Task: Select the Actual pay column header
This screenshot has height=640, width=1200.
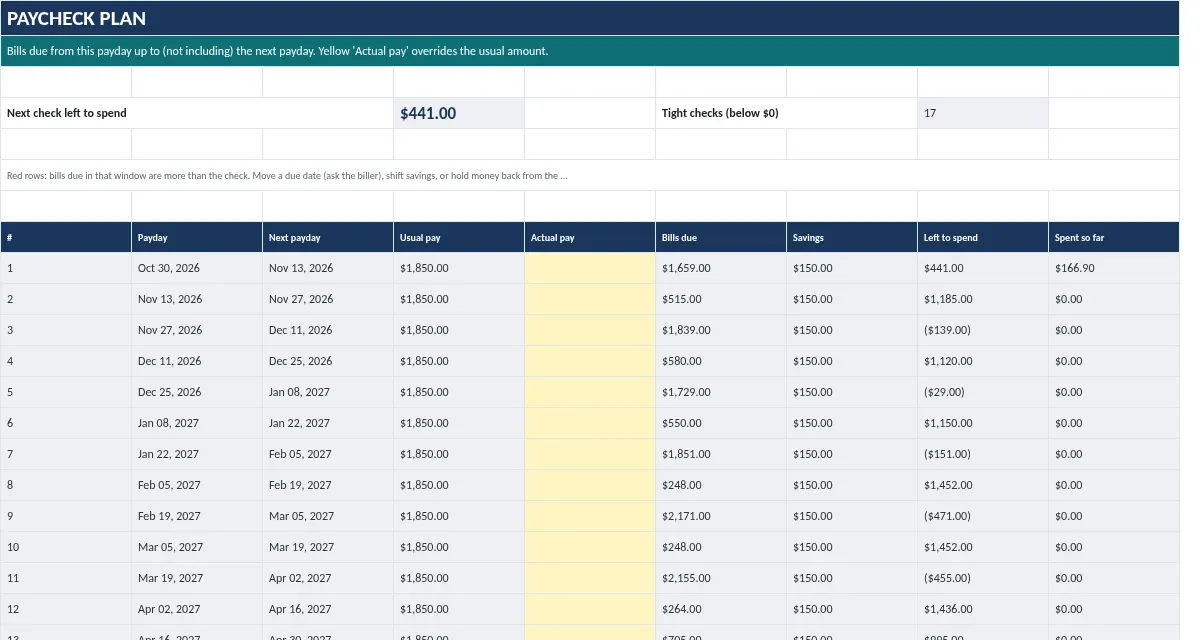Action: 590,238
